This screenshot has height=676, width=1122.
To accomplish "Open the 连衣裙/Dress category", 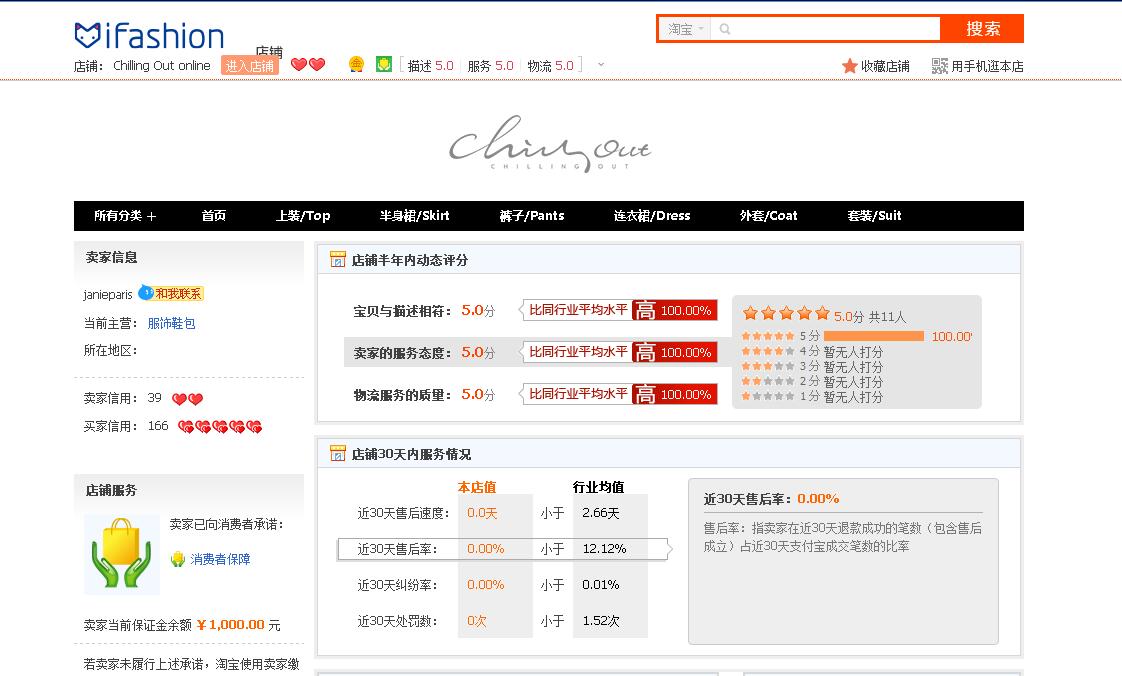I will pyautogui.click(x=652, y=215).
